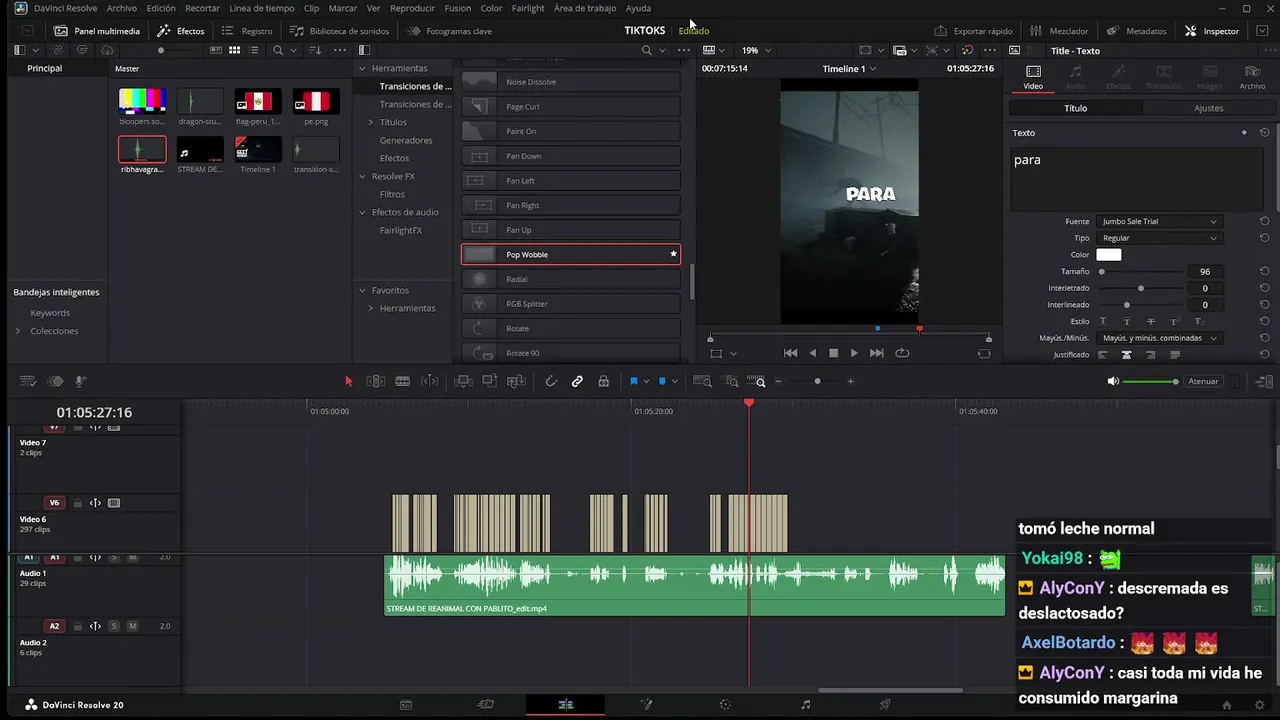Activate the Trim Edit Mode tool
Image resolution: width=1280 pixels, height=720 pixels.
coord(376,381)
